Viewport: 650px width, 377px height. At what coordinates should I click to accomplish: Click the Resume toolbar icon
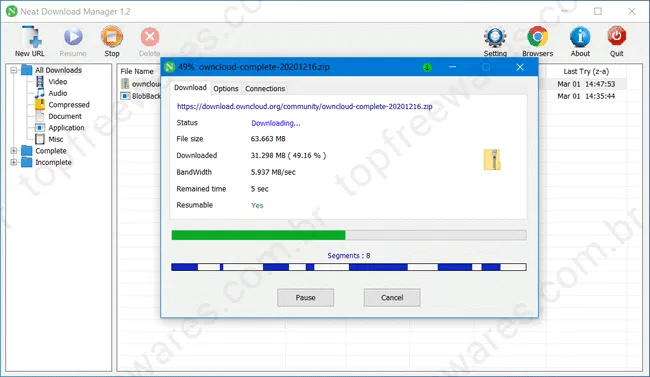[x=73, y=36]
